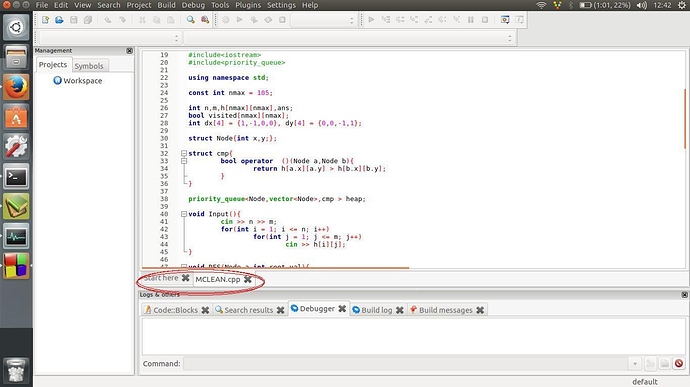The height and width of the screenshot is (387, 690).
Task: Open the left code completion scope combo box
Action: click(x=110, y=38)
